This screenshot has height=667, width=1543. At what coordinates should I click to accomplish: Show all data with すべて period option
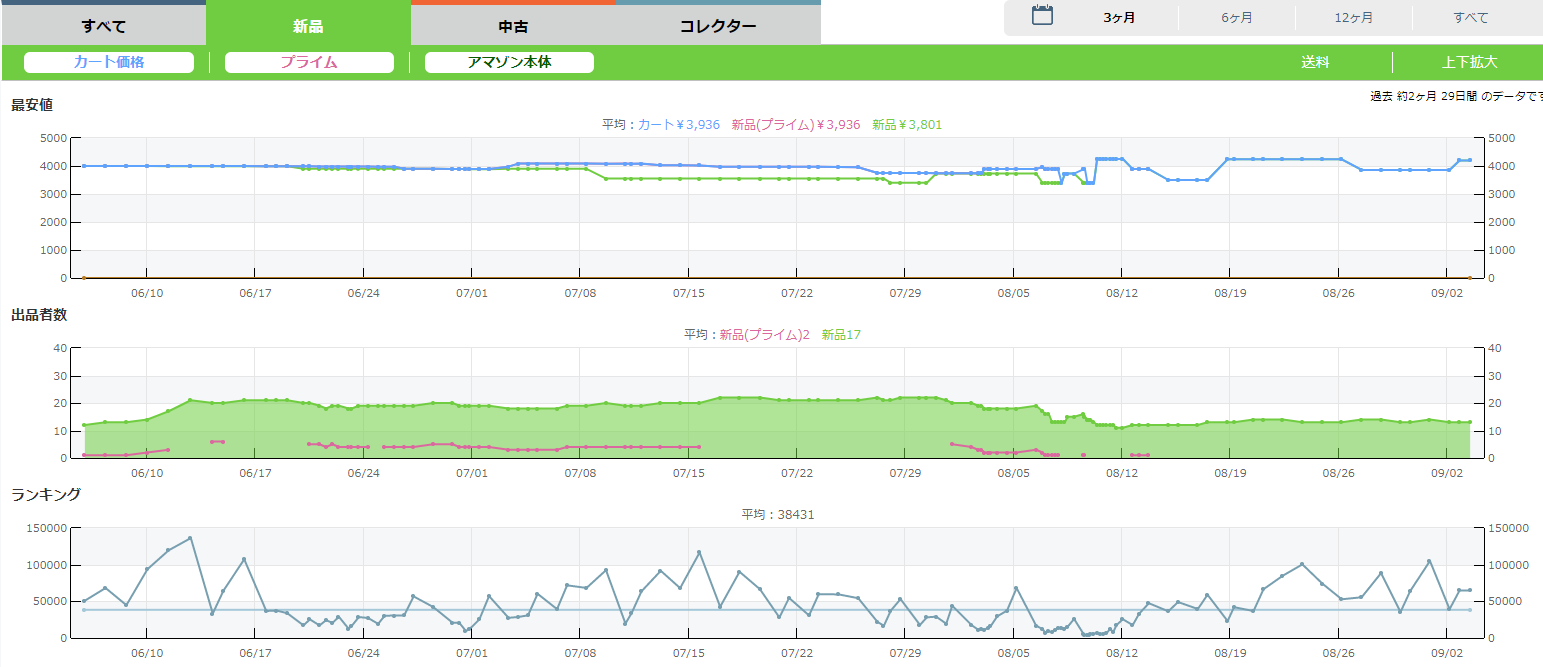[x=1470, y=18]
